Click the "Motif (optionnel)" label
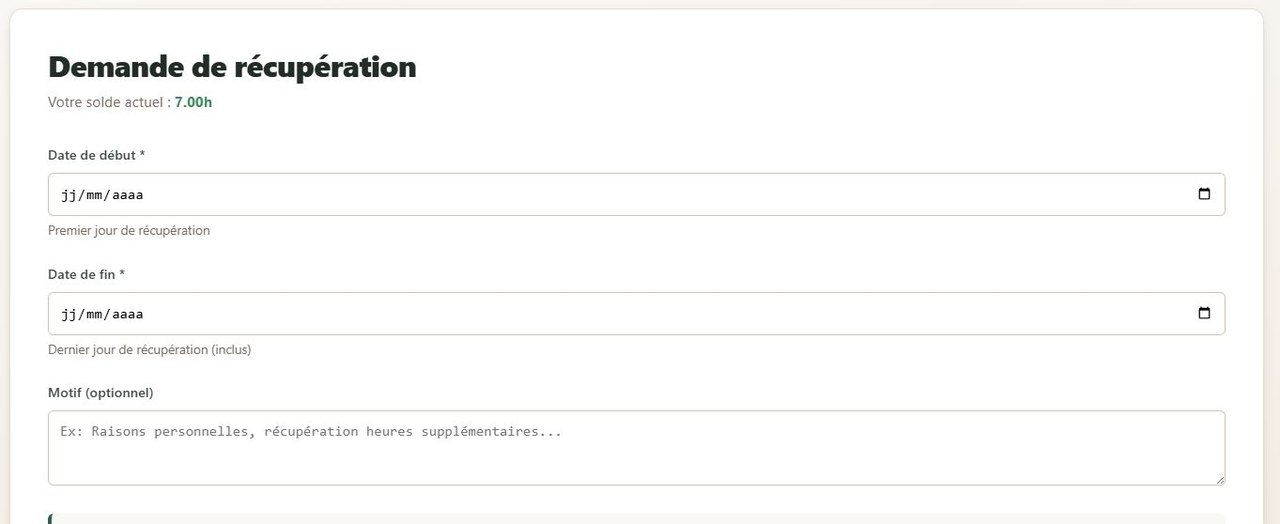 coord(100,392)
